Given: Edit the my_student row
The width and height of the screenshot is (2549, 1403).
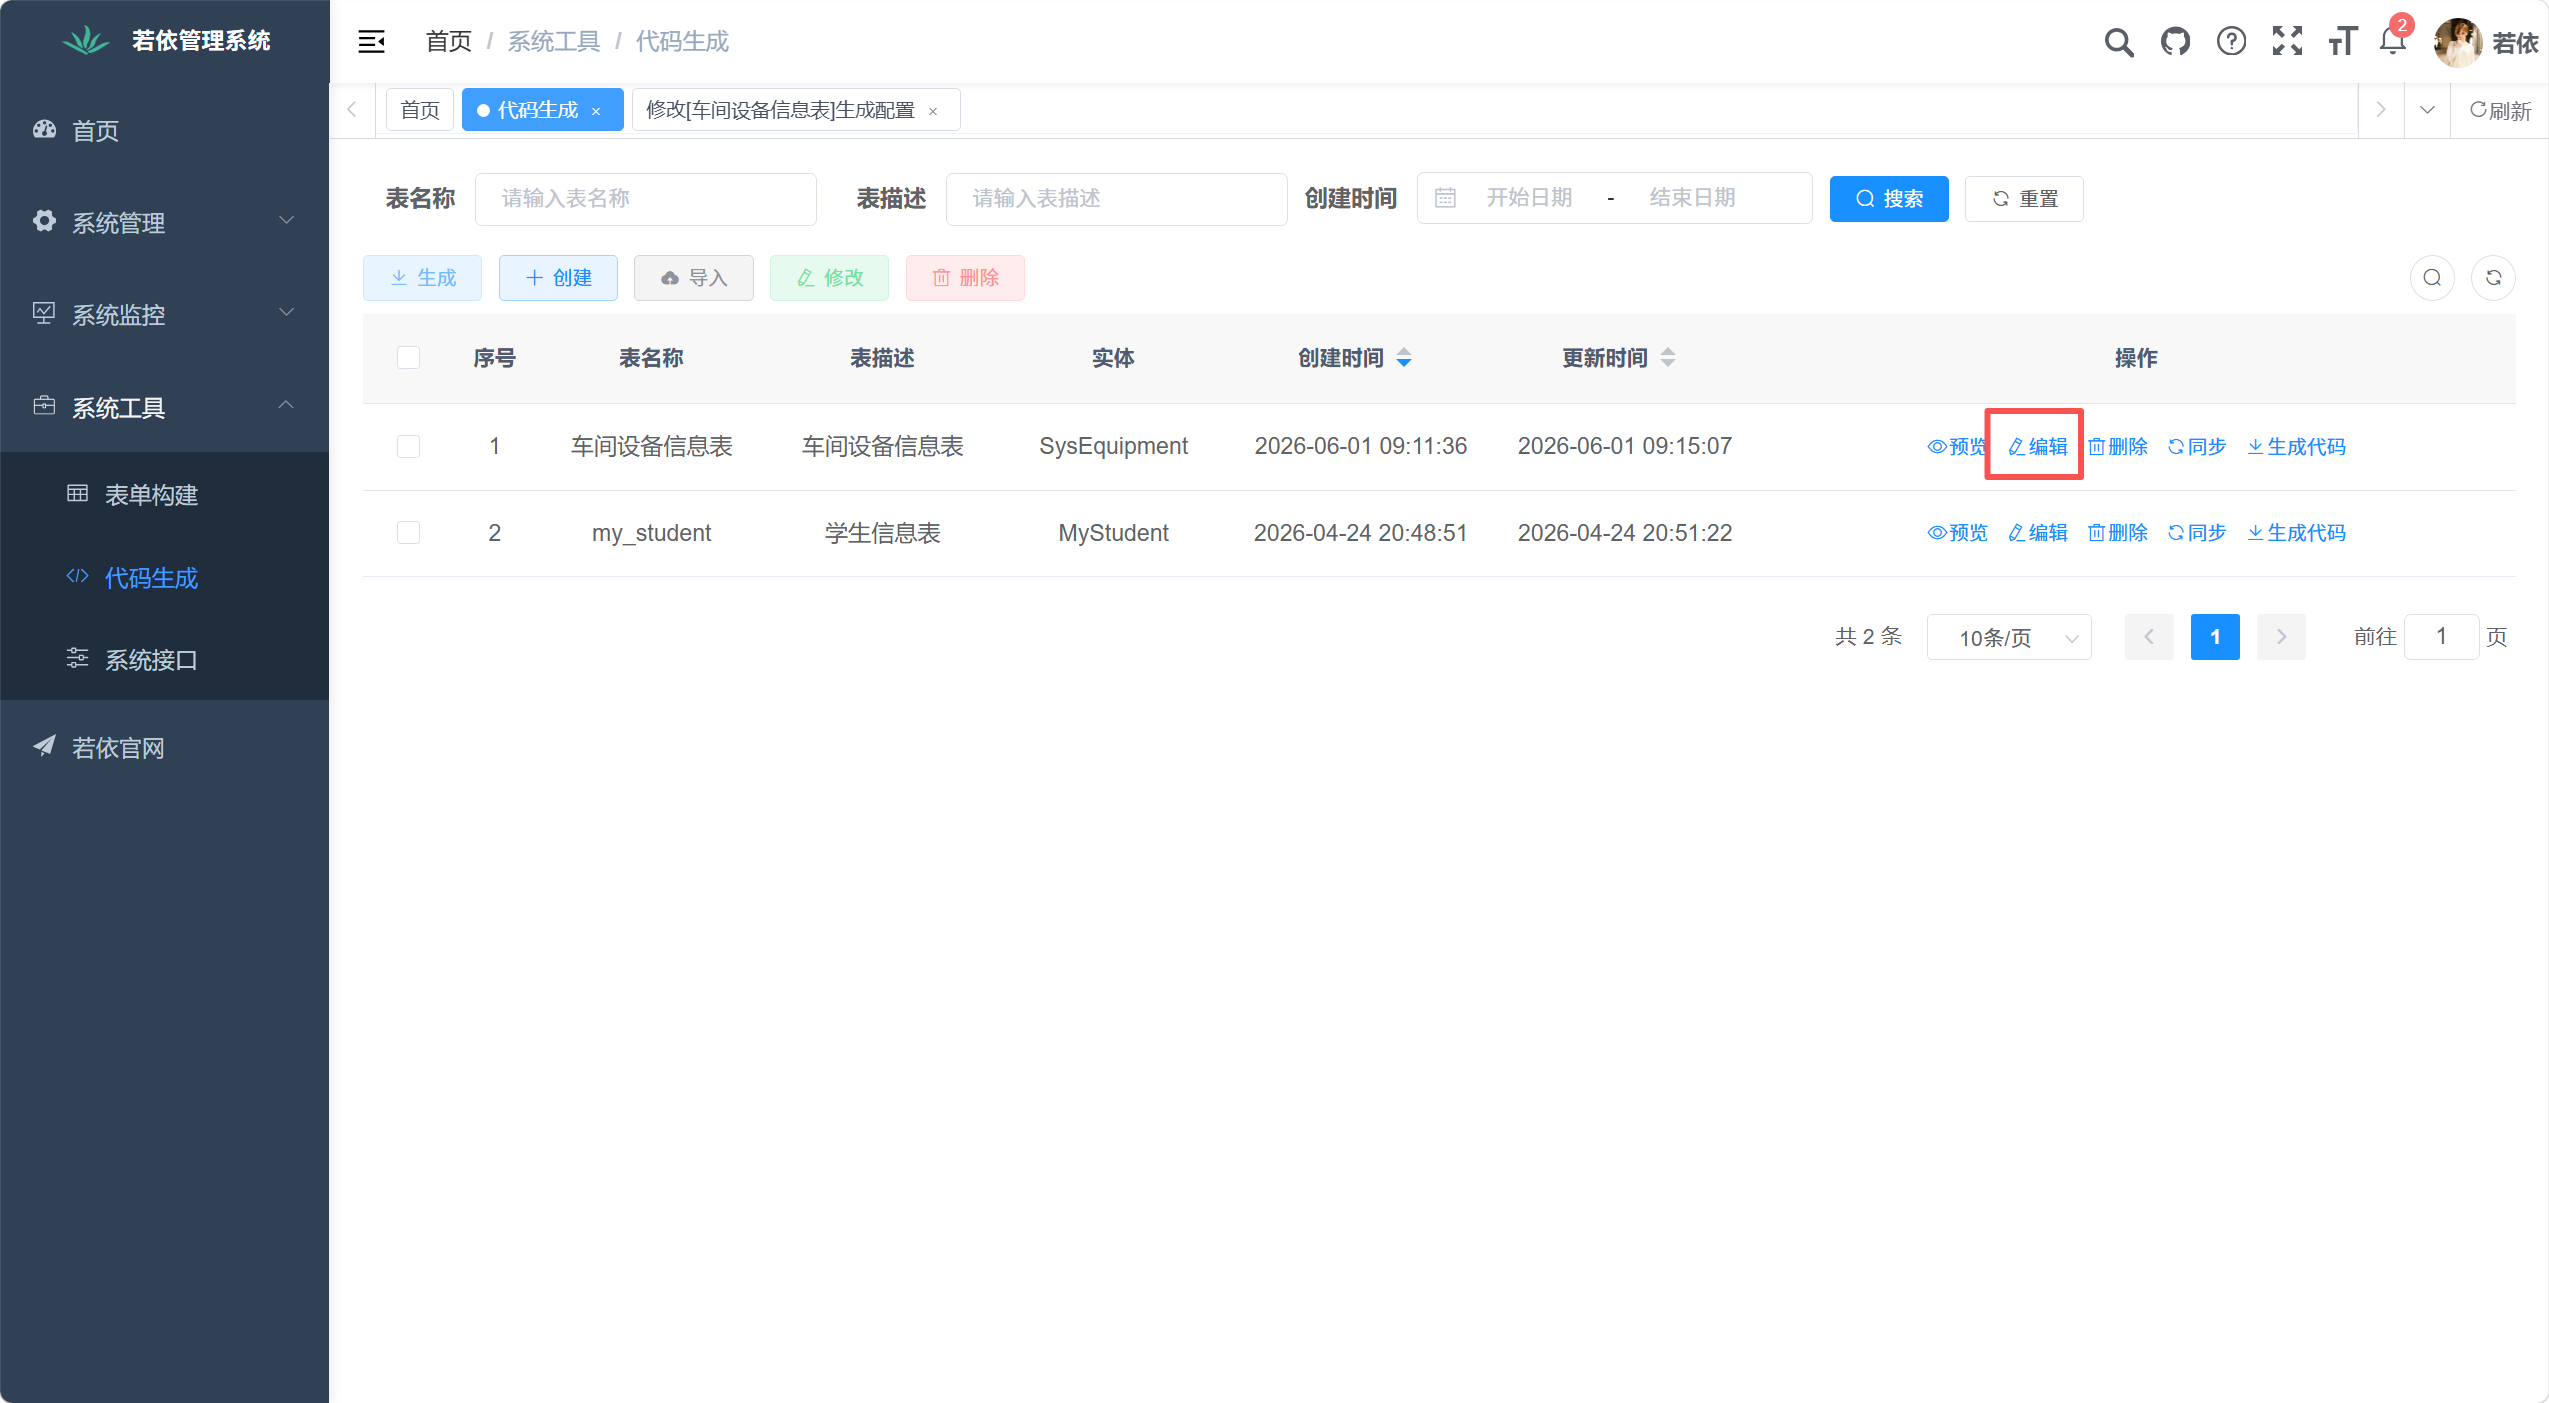Looking at the screenshot, I should pyautogui.click(x=2037, y=533).
